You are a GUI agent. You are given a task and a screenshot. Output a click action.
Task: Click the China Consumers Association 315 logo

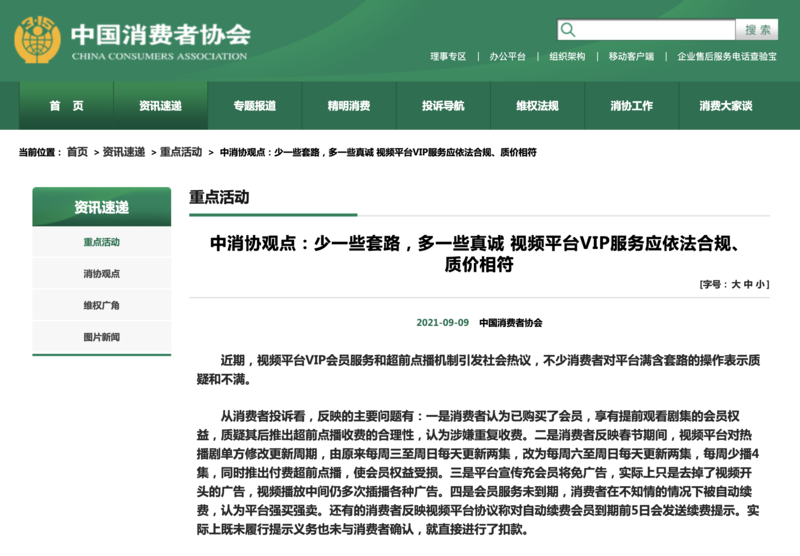click(x=37, y=40)
